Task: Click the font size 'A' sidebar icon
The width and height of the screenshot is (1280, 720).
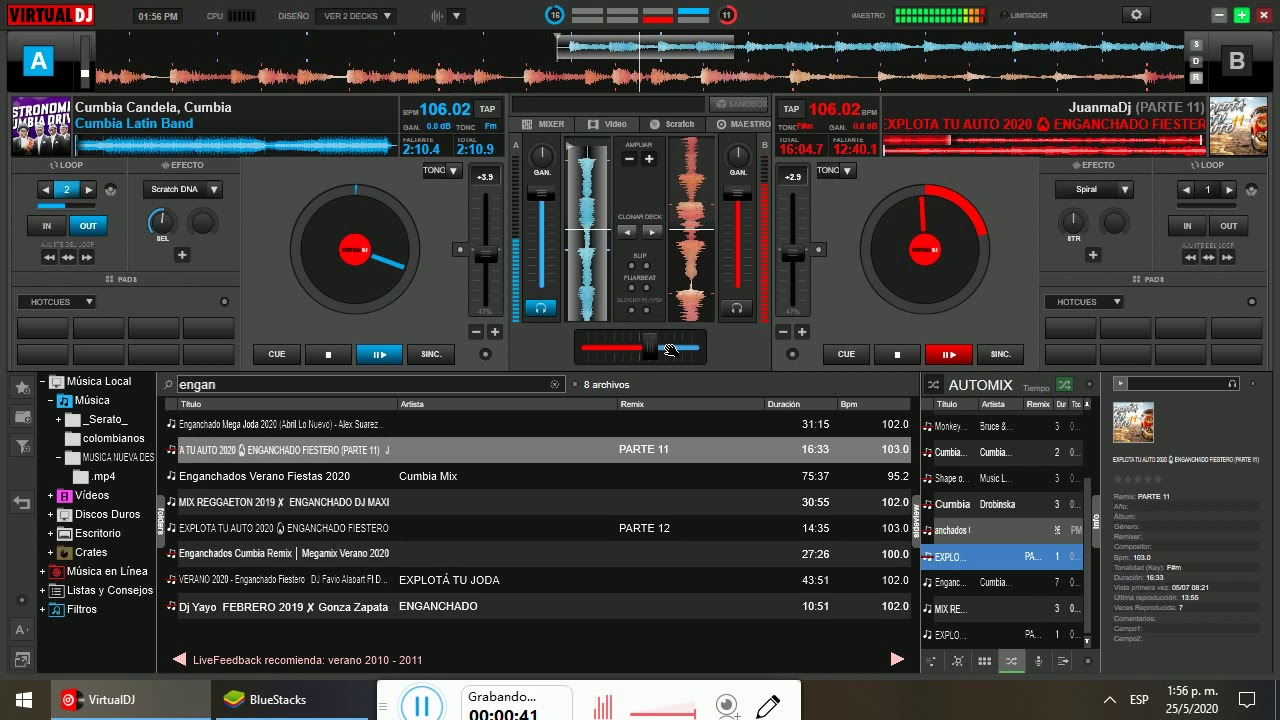Action: point(22,630)
